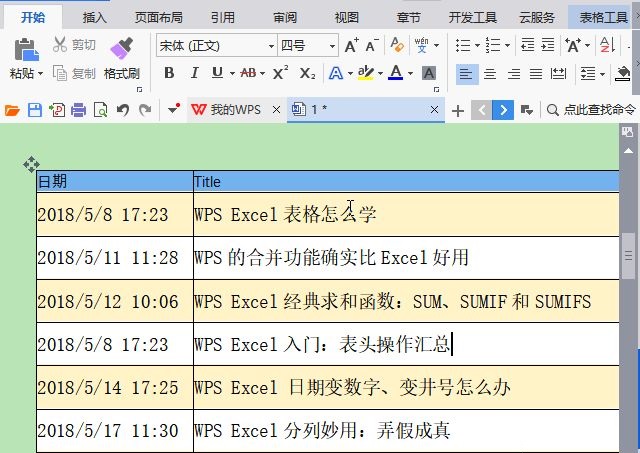The height and width of the screenshot is (453, 640).
Task: Close the 我的WPS tab
Action: [276, 109]
